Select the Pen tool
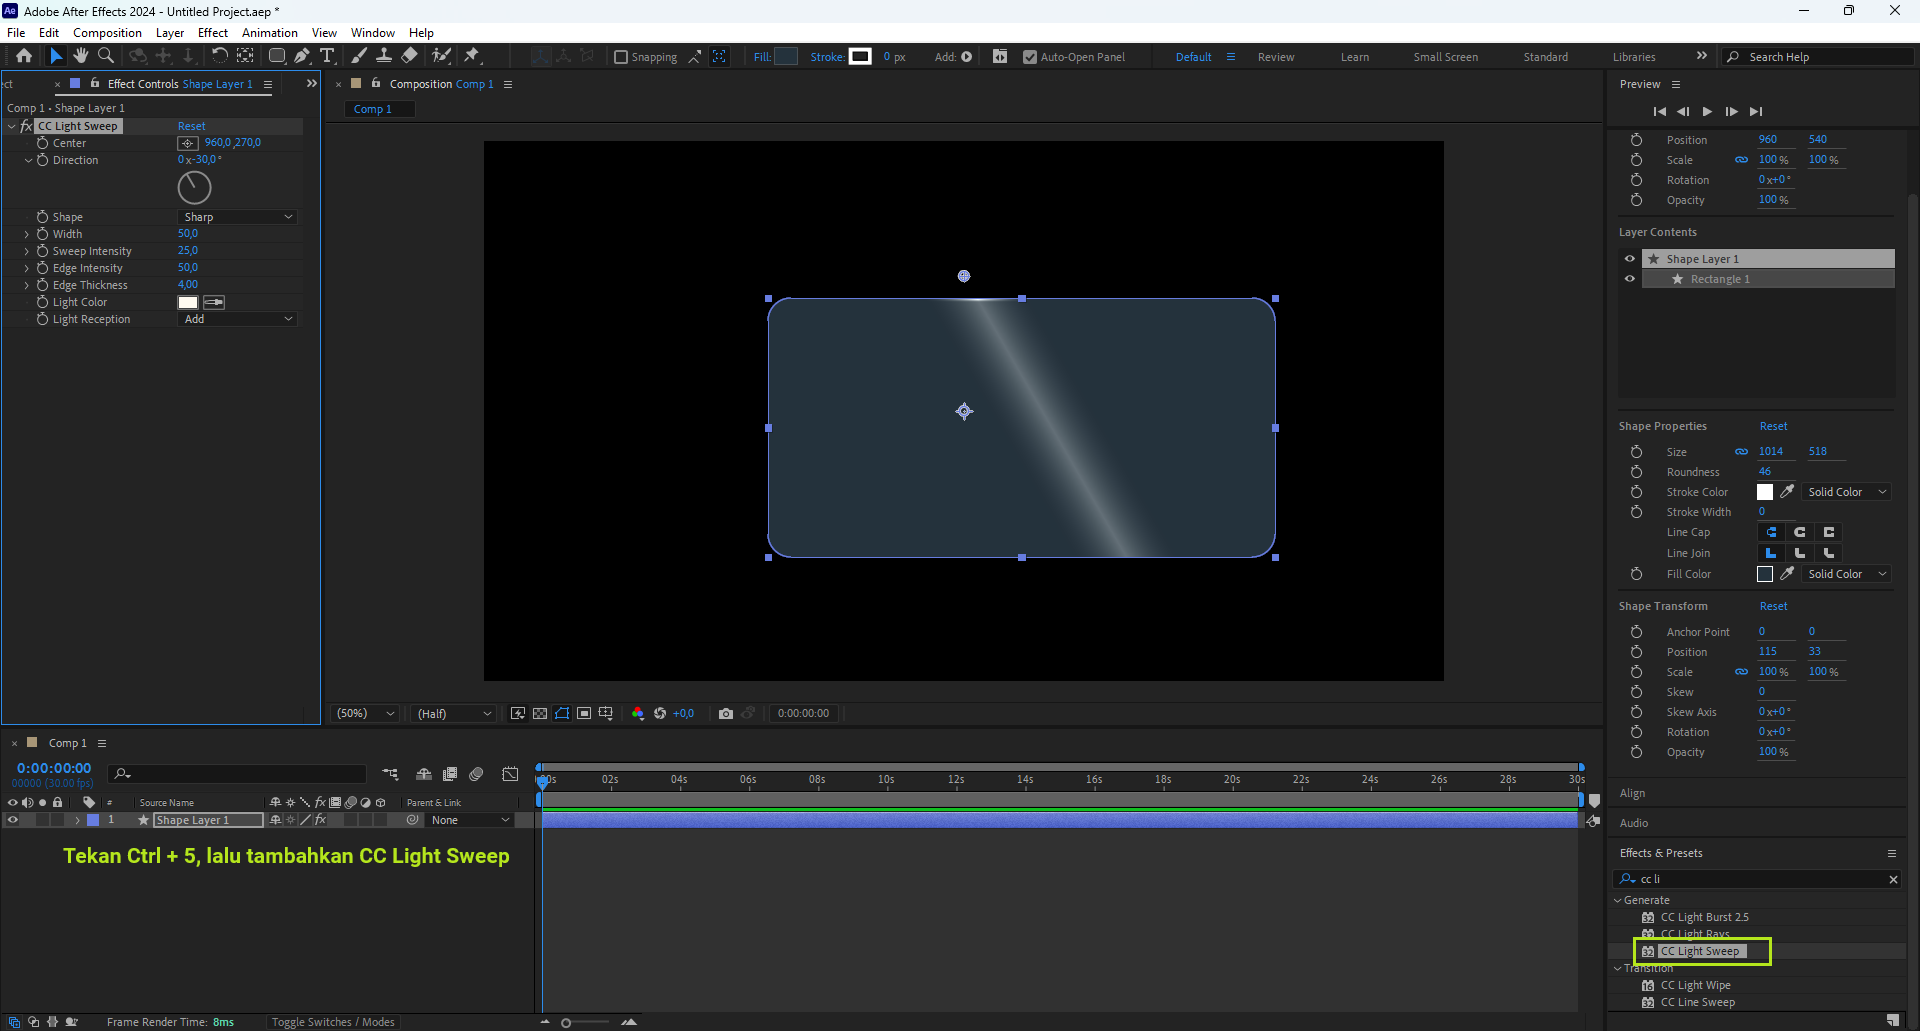The image size is (1920, 1031). [x=302, y=56]
